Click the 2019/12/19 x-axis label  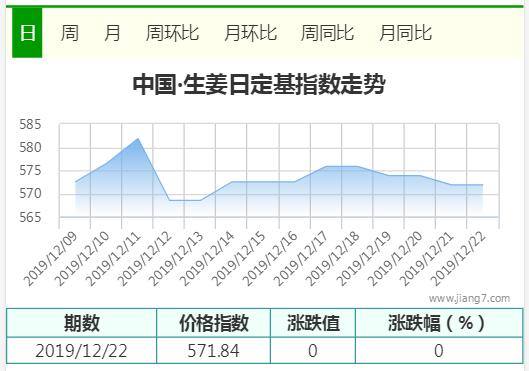tap(363, 259)
